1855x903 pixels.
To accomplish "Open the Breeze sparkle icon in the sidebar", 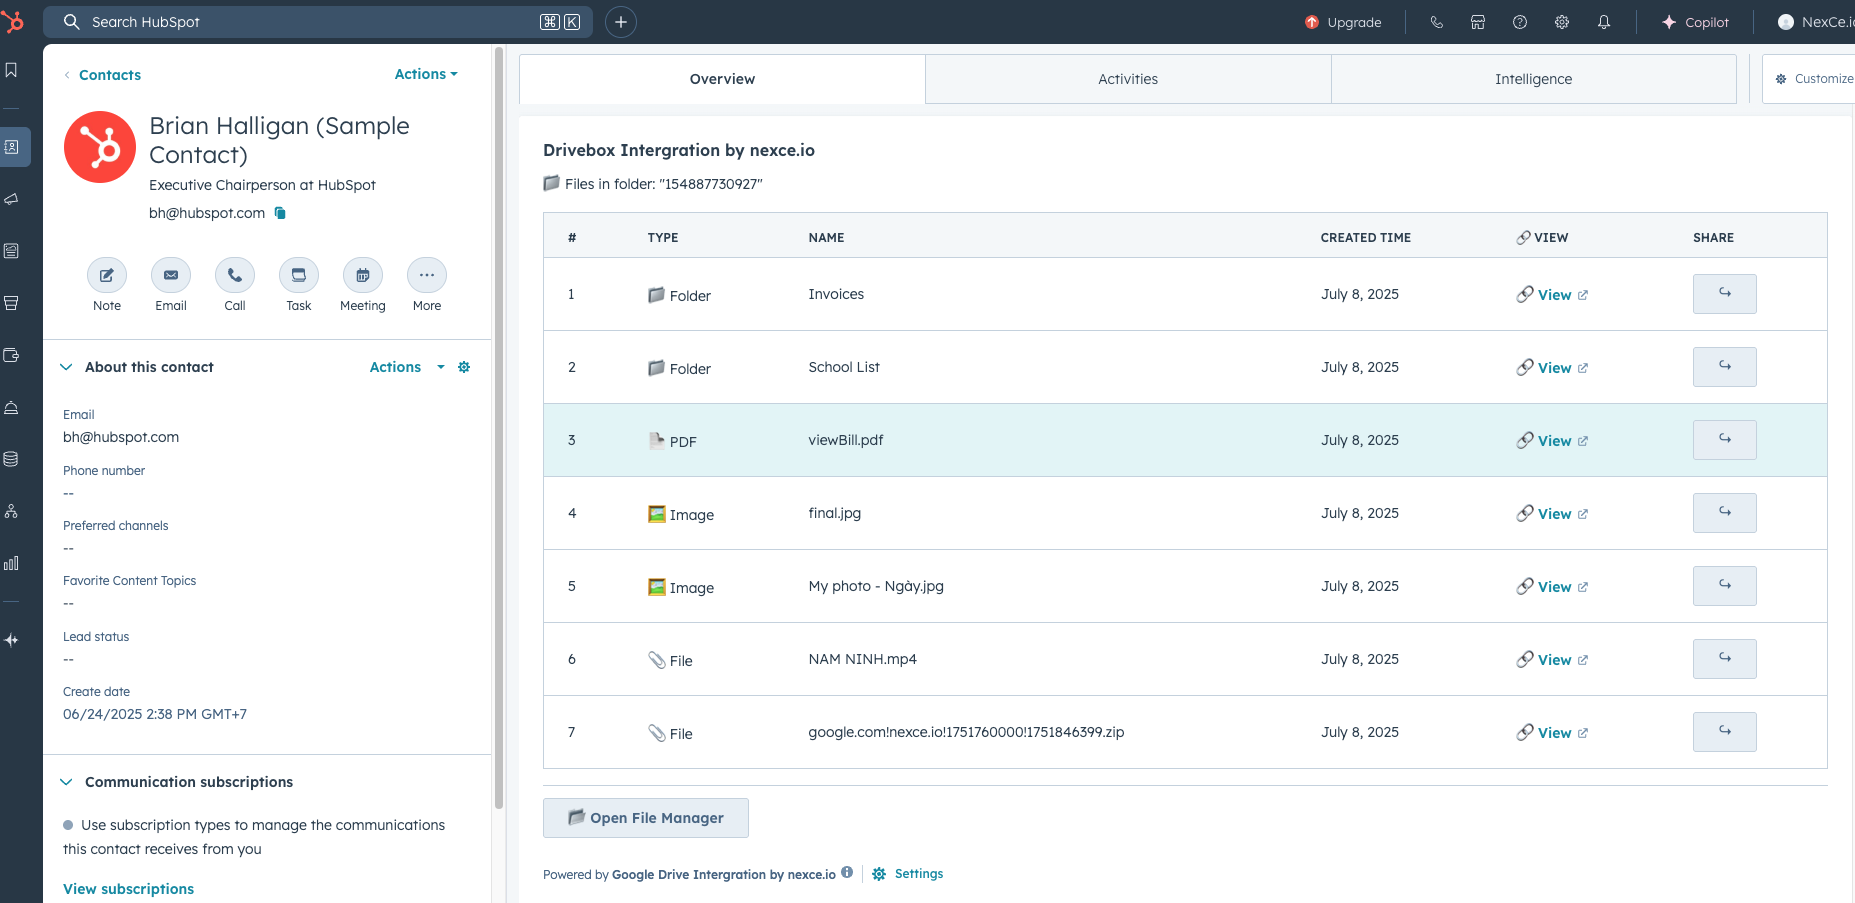I will click(12, 640).
